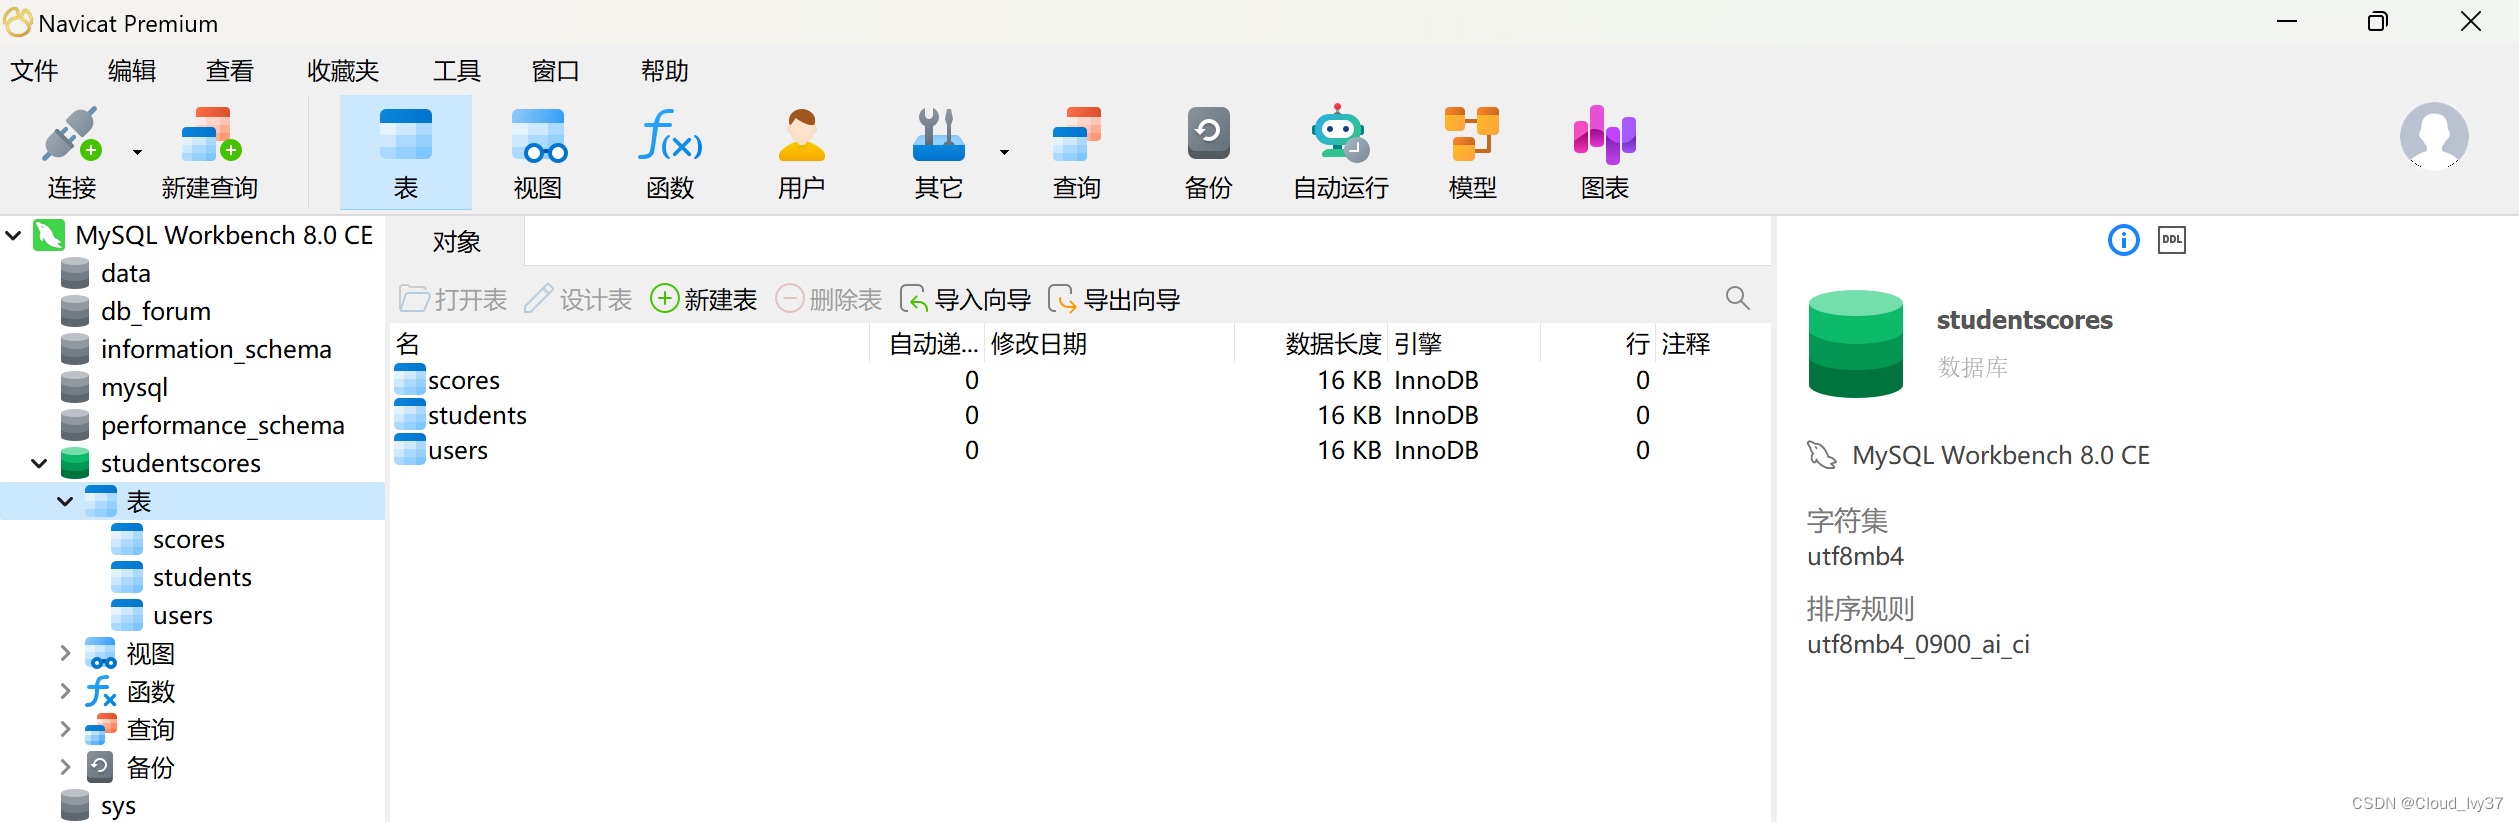
Task: Open the Others (其它) dropdown arrow
Action: [x=1004, y=152]
